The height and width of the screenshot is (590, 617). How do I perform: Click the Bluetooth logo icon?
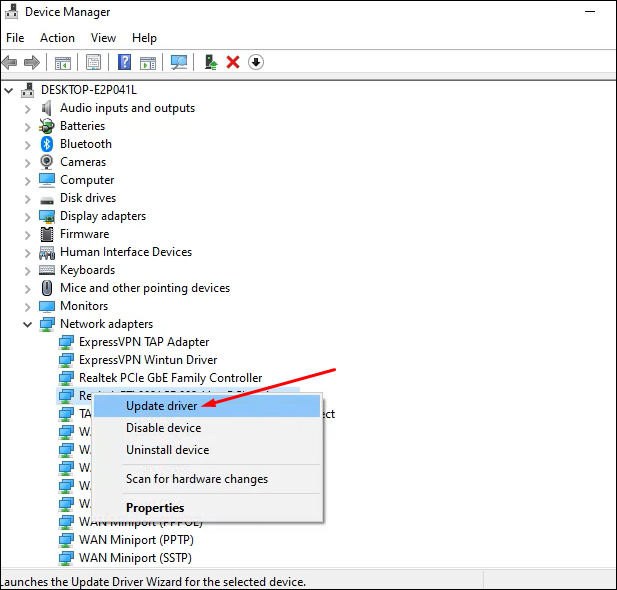click(x=47, y=144)
